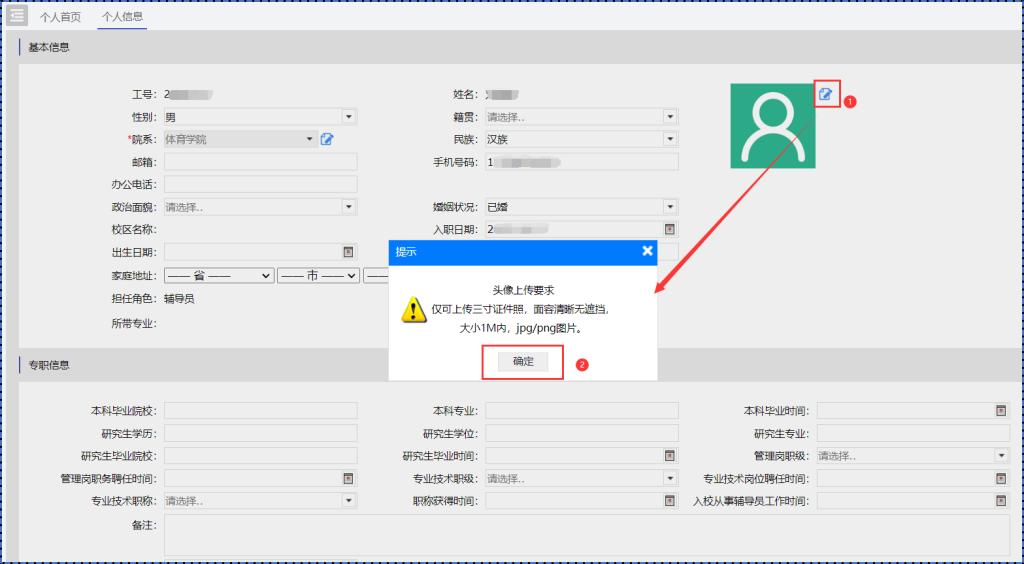Expand the 性别 dropdown
This screenshot has width=1024, height=564.
pyautogui.click(x=348, y=117)
